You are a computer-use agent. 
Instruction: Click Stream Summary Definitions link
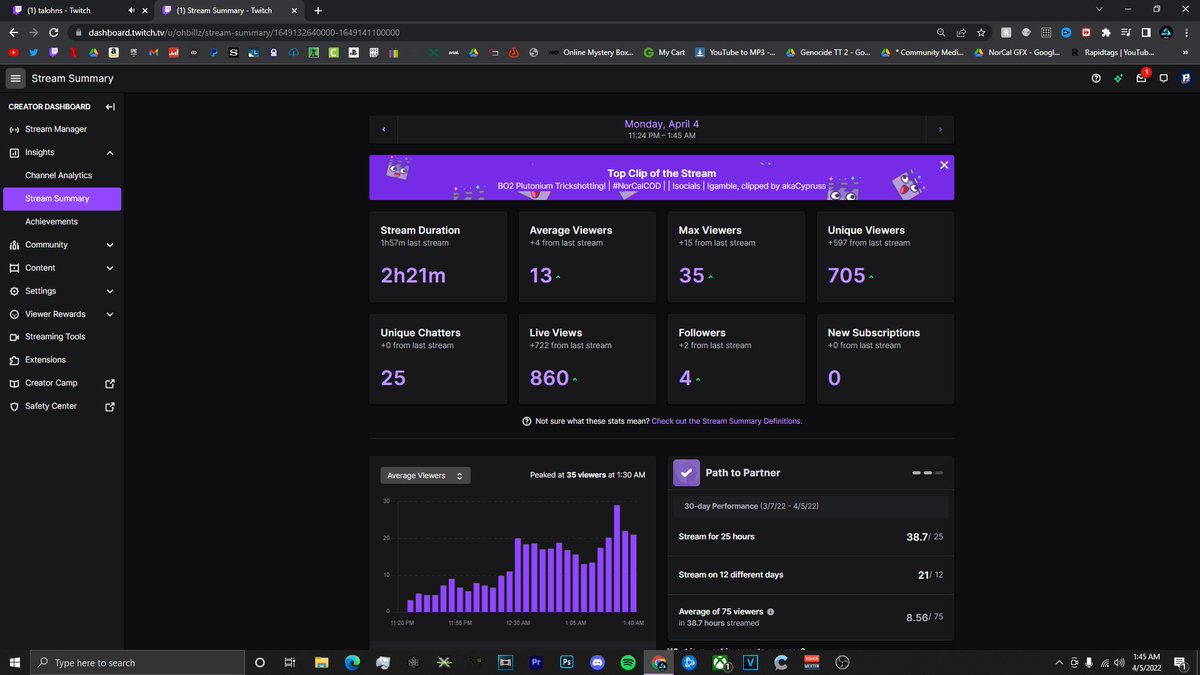(727, 421)
